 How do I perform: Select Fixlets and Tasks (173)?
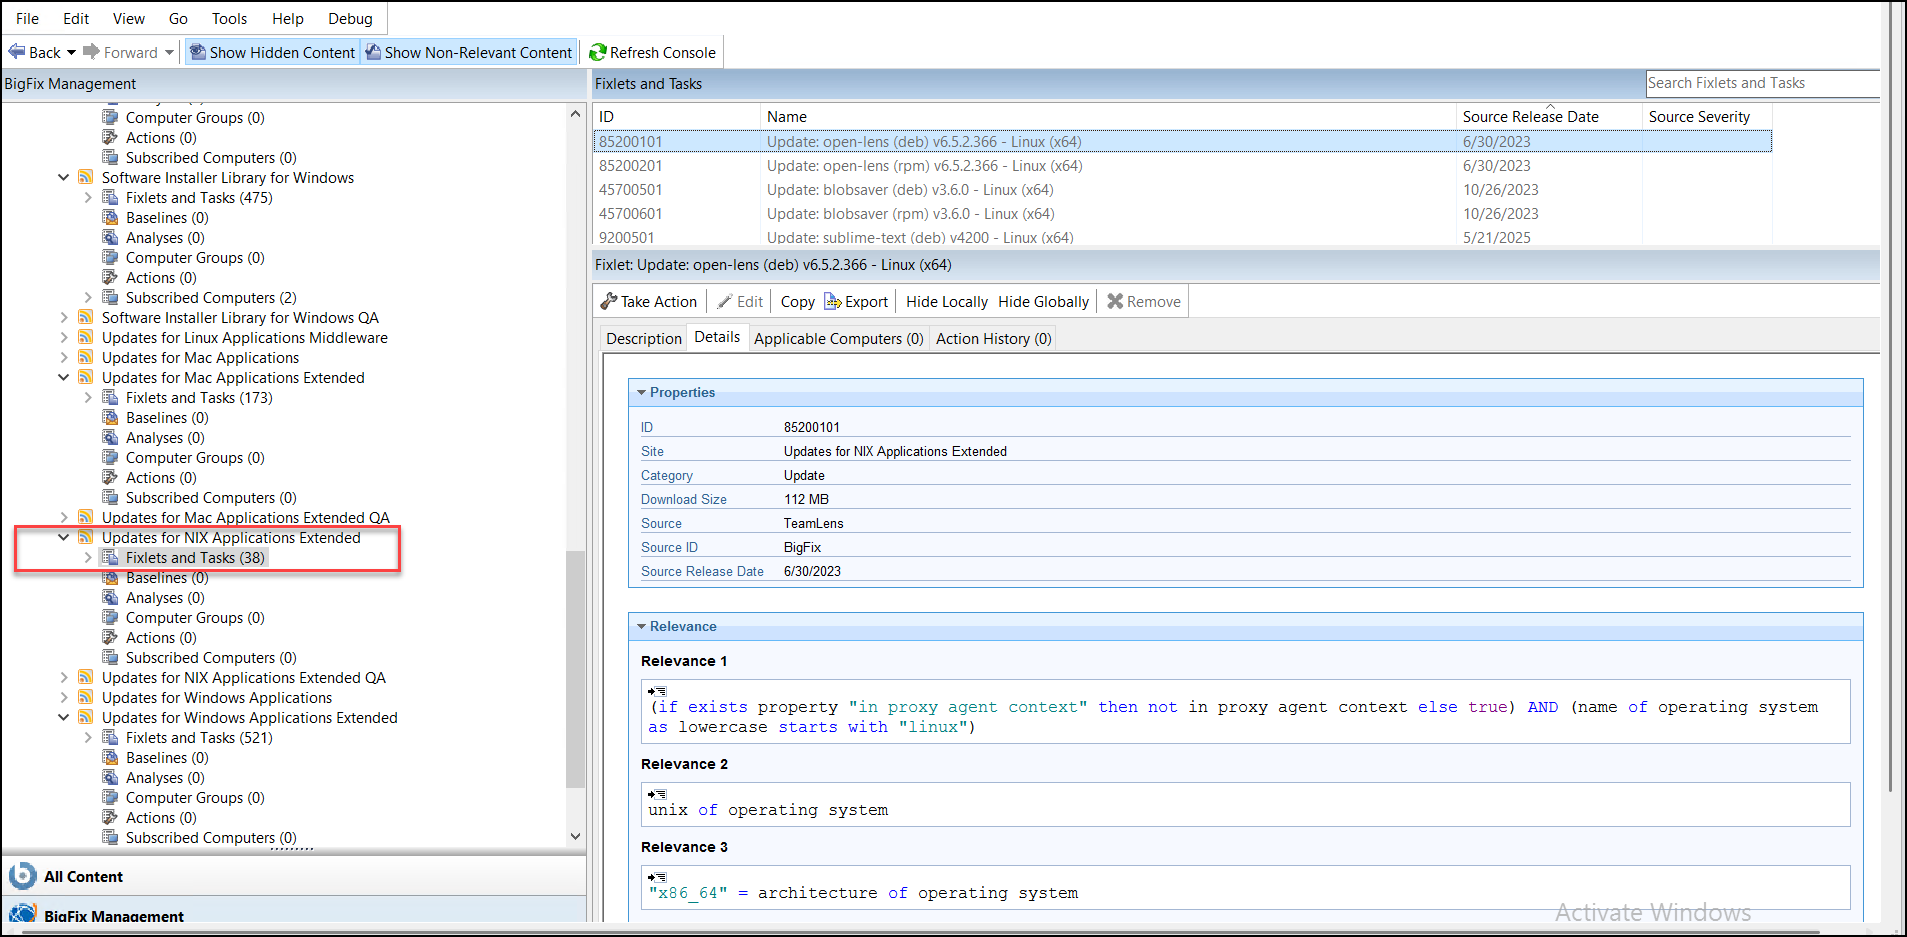point(199,397)
